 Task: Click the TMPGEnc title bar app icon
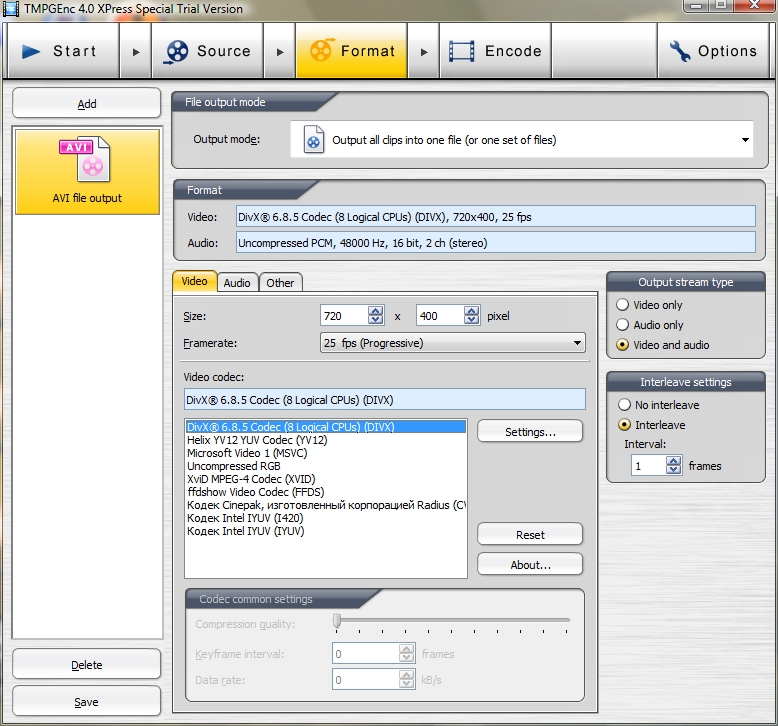[11, 8]
